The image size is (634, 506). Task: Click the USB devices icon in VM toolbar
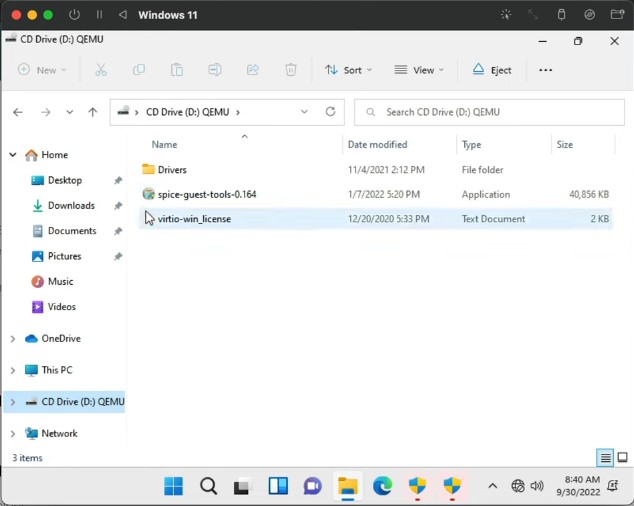point(562,15)
